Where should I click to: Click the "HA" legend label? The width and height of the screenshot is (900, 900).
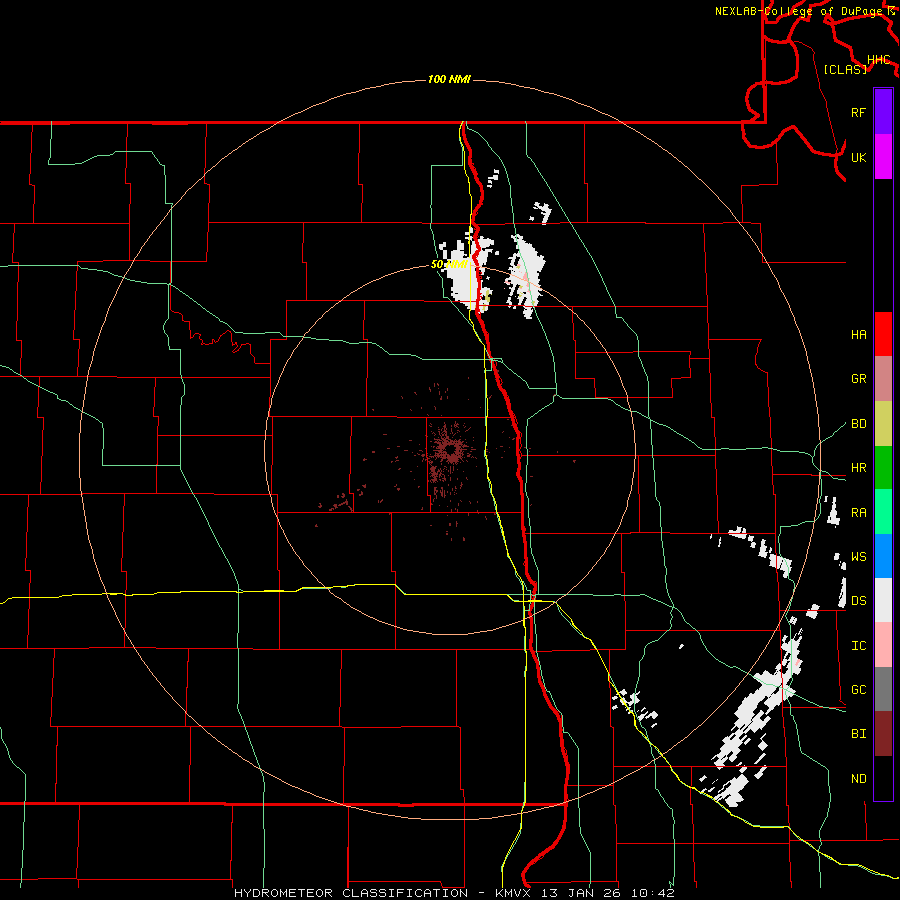pyautogui.click(x=858, y=335)
